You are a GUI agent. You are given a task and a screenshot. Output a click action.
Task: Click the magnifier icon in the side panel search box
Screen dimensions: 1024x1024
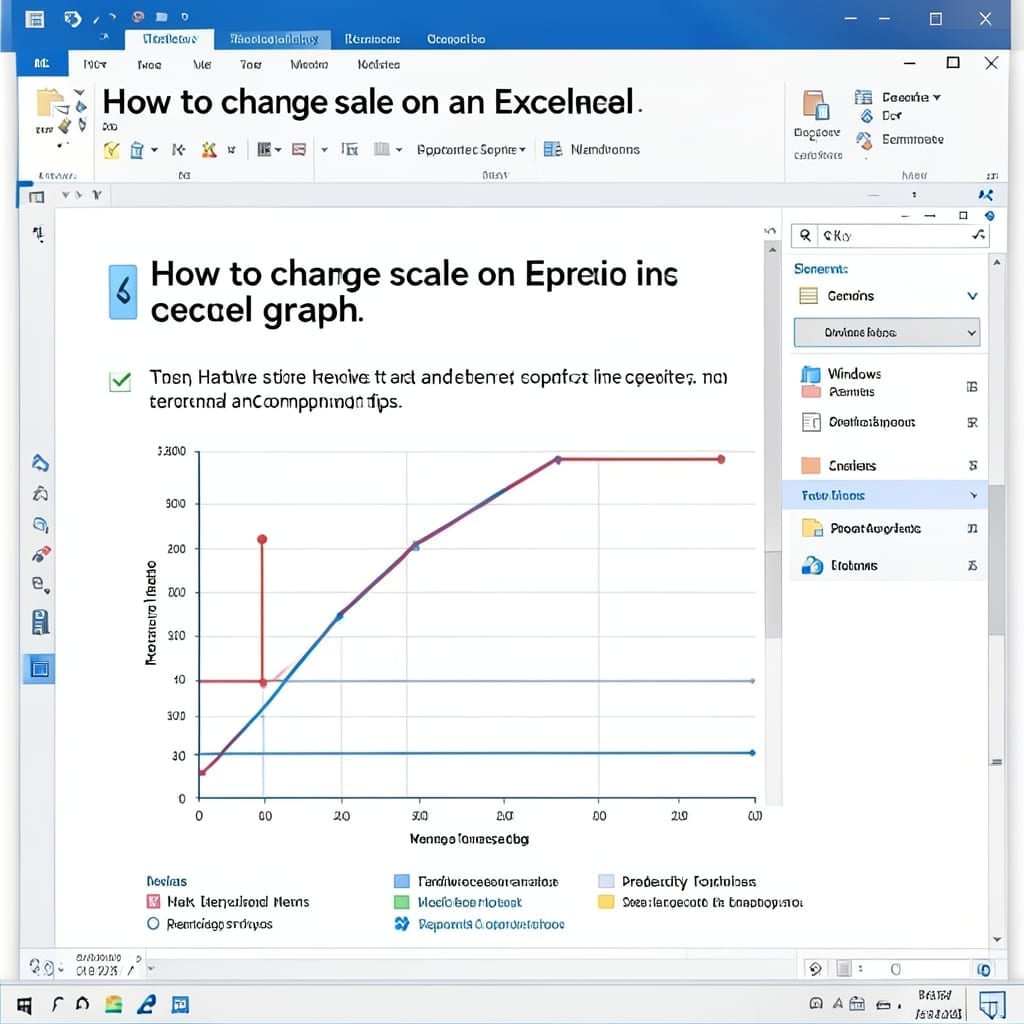(x=805, y=236)
